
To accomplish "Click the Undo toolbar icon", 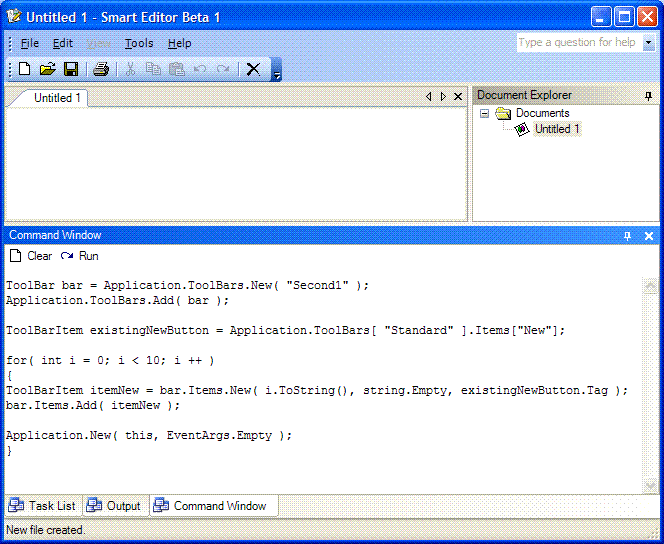I will point(199,69).
